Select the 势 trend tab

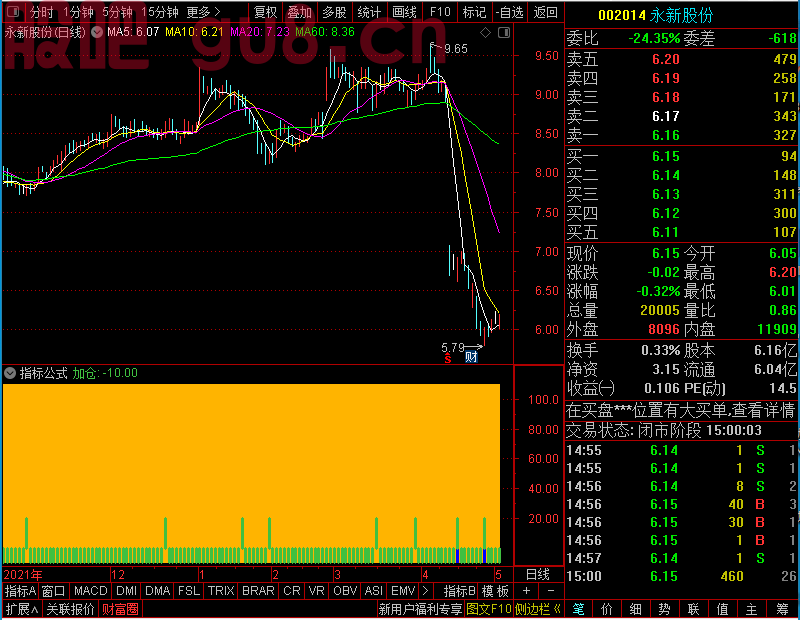point(664,609)
